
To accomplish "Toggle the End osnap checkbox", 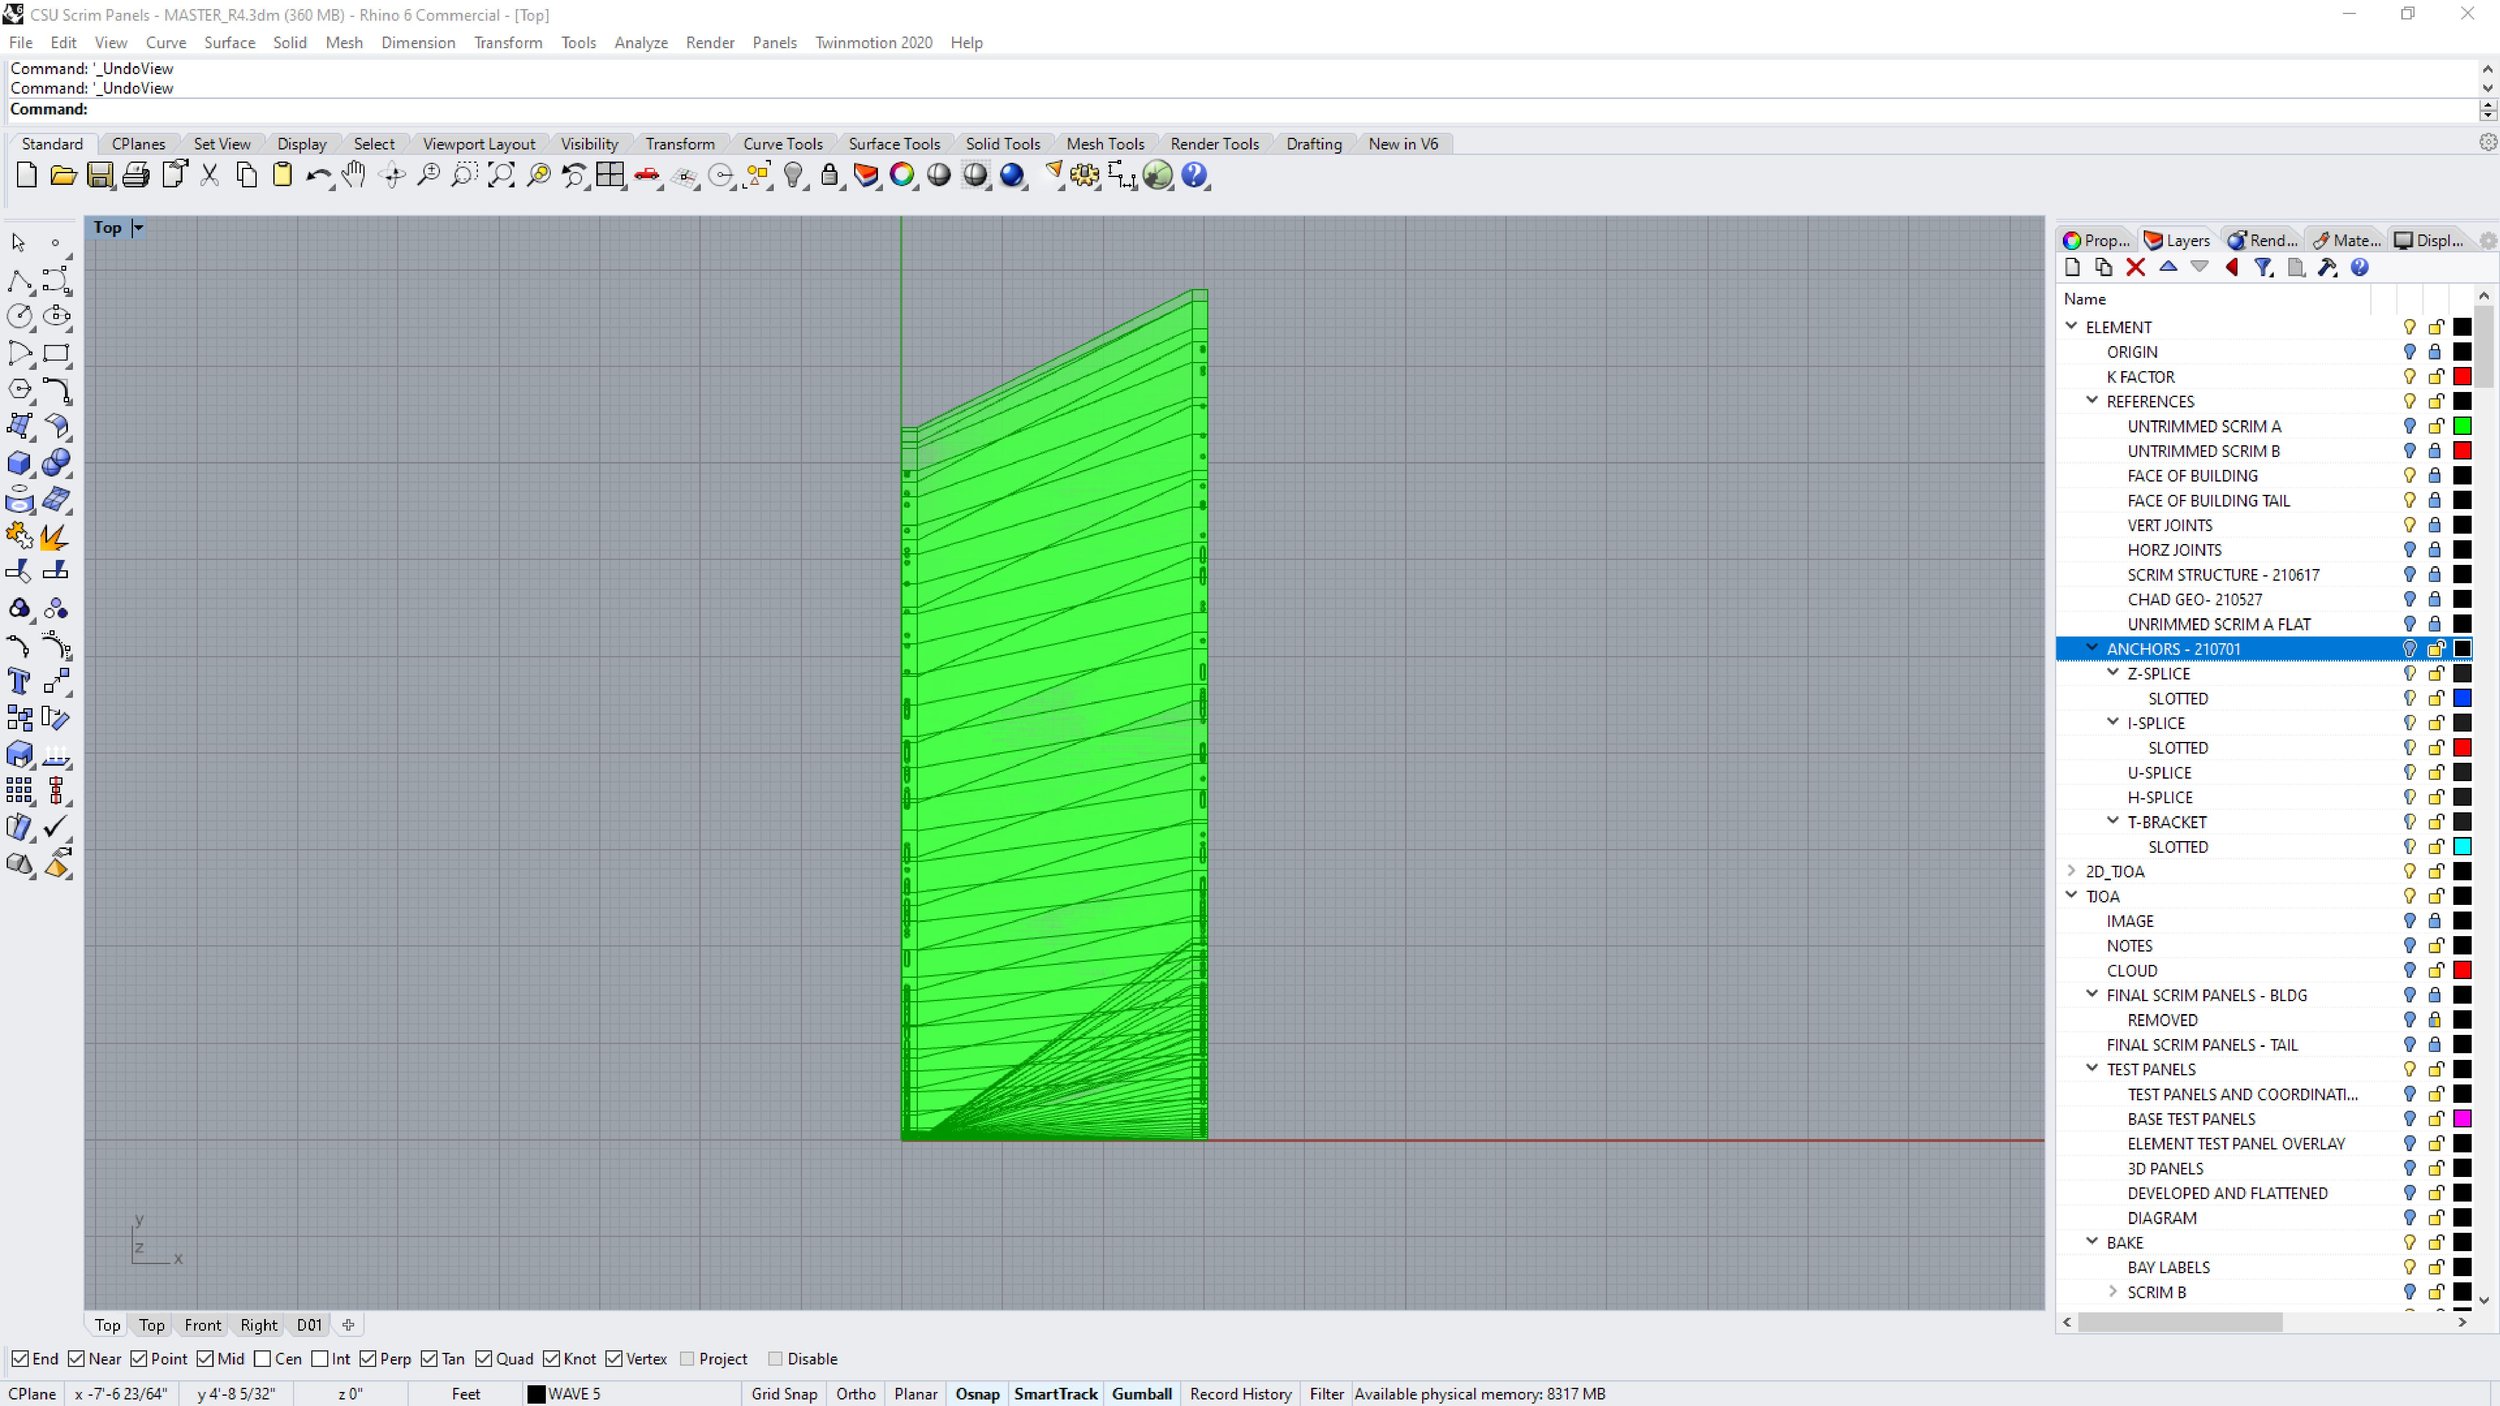I will pos(19,1358).
